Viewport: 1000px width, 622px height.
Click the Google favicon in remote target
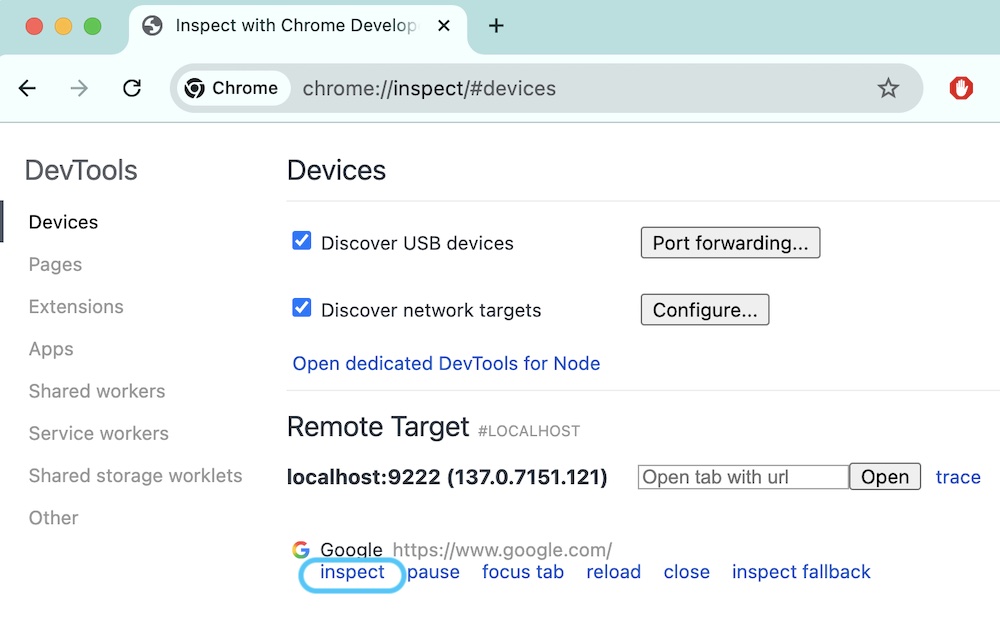(x=301, y=549)
